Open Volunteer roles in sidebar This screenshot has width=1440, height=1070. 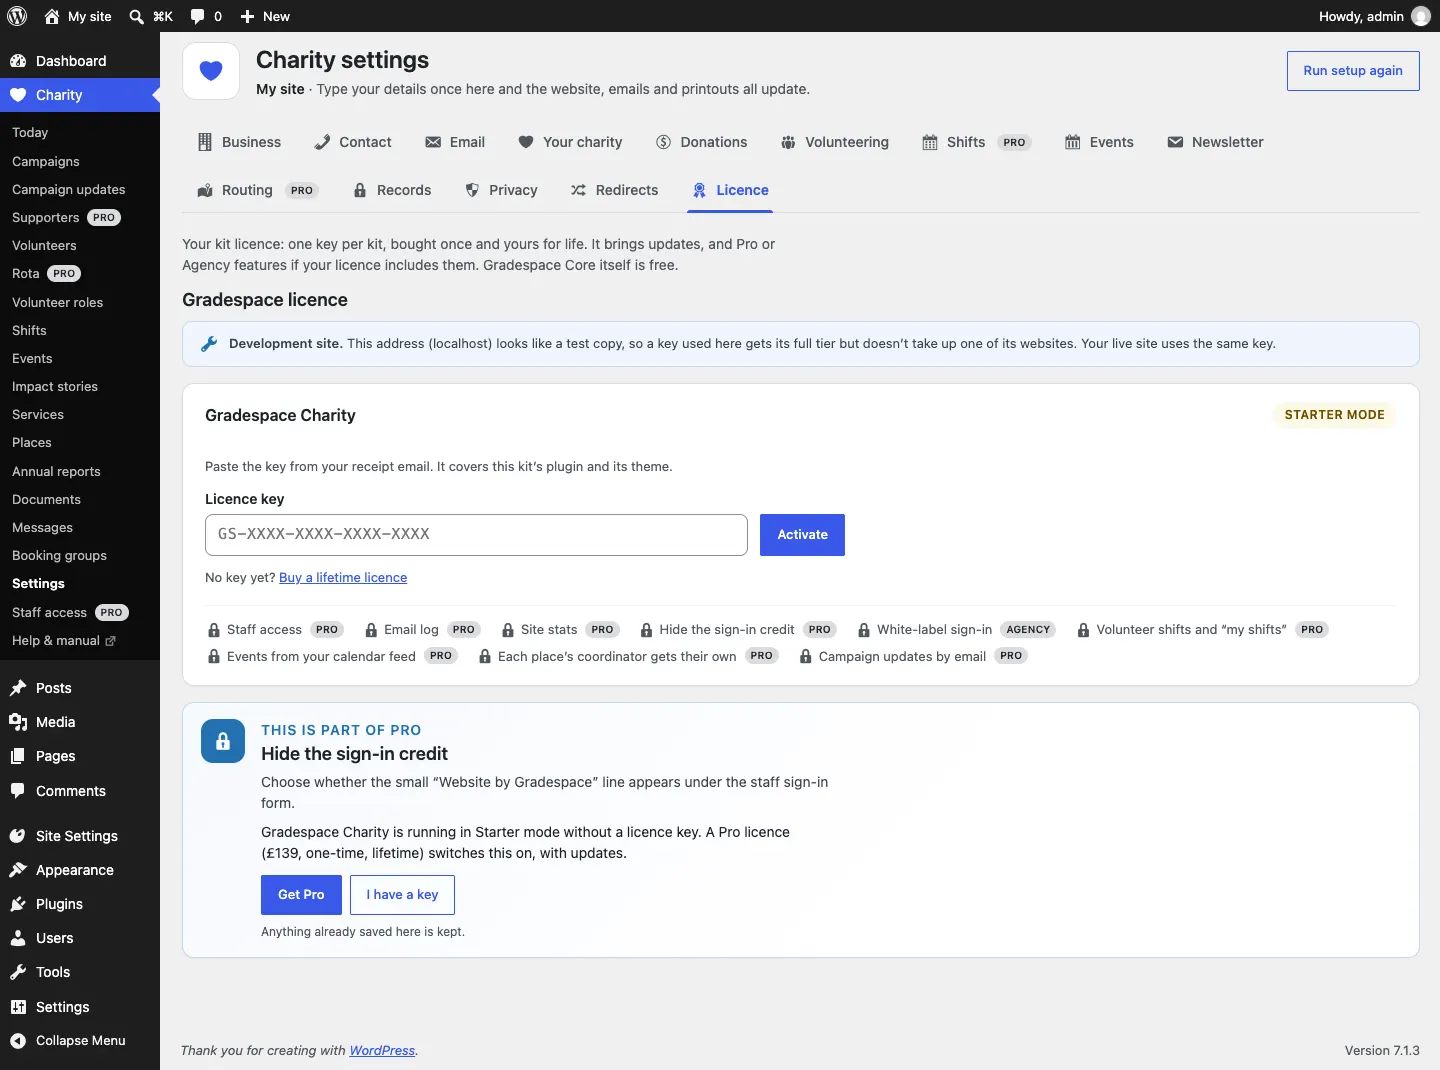(x=57, y=302)
